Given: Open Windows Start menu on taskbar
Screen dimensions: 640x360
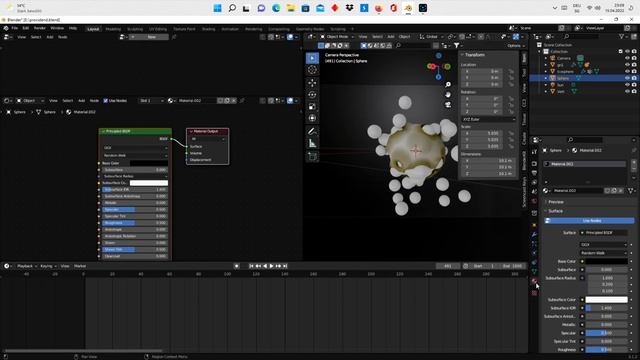Looking at the screenshot, I should [x=218, y=8].
